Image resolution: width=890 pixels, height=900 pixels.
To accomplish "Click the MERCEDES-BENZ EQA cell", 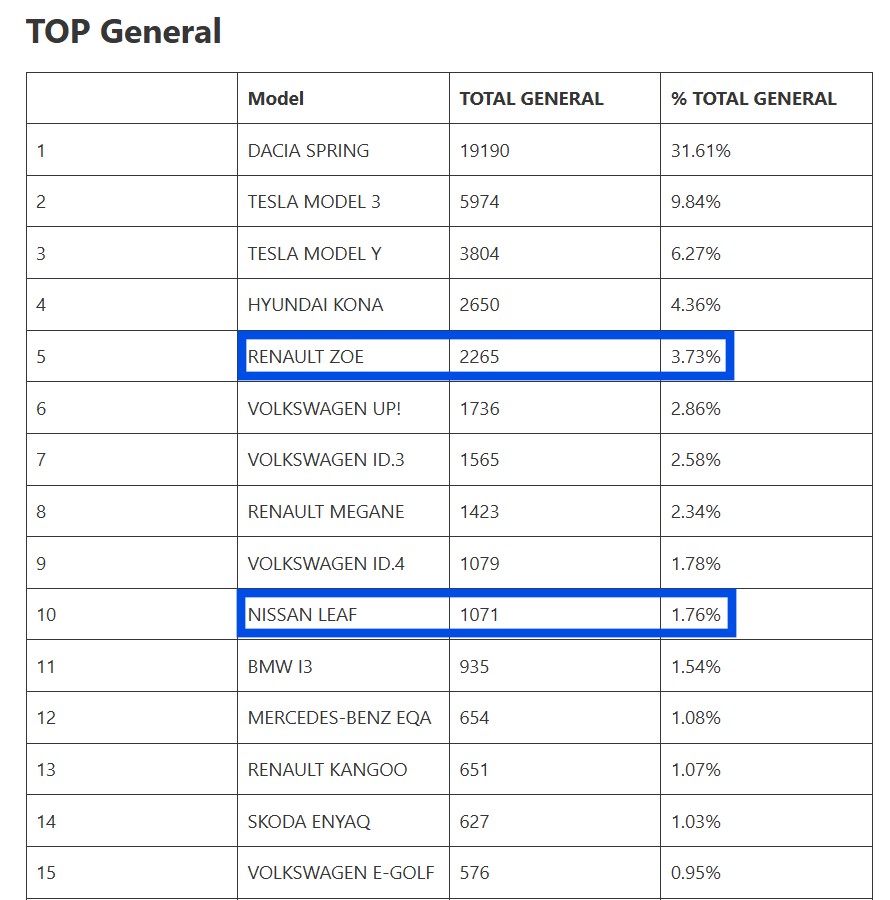I will 340,718.
